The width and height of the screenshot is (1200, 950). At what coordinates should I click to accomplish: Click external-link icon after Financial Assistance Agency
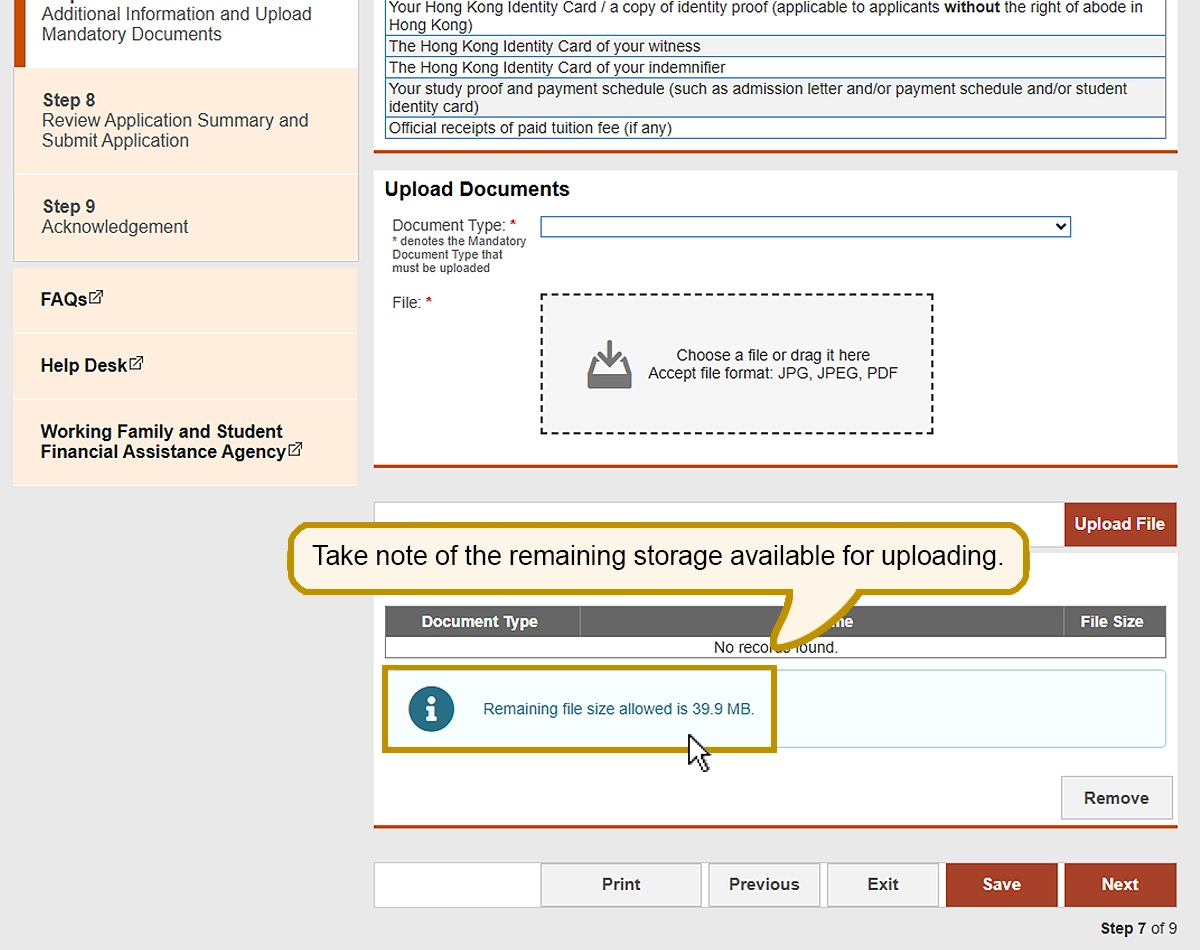pos(295,450)
